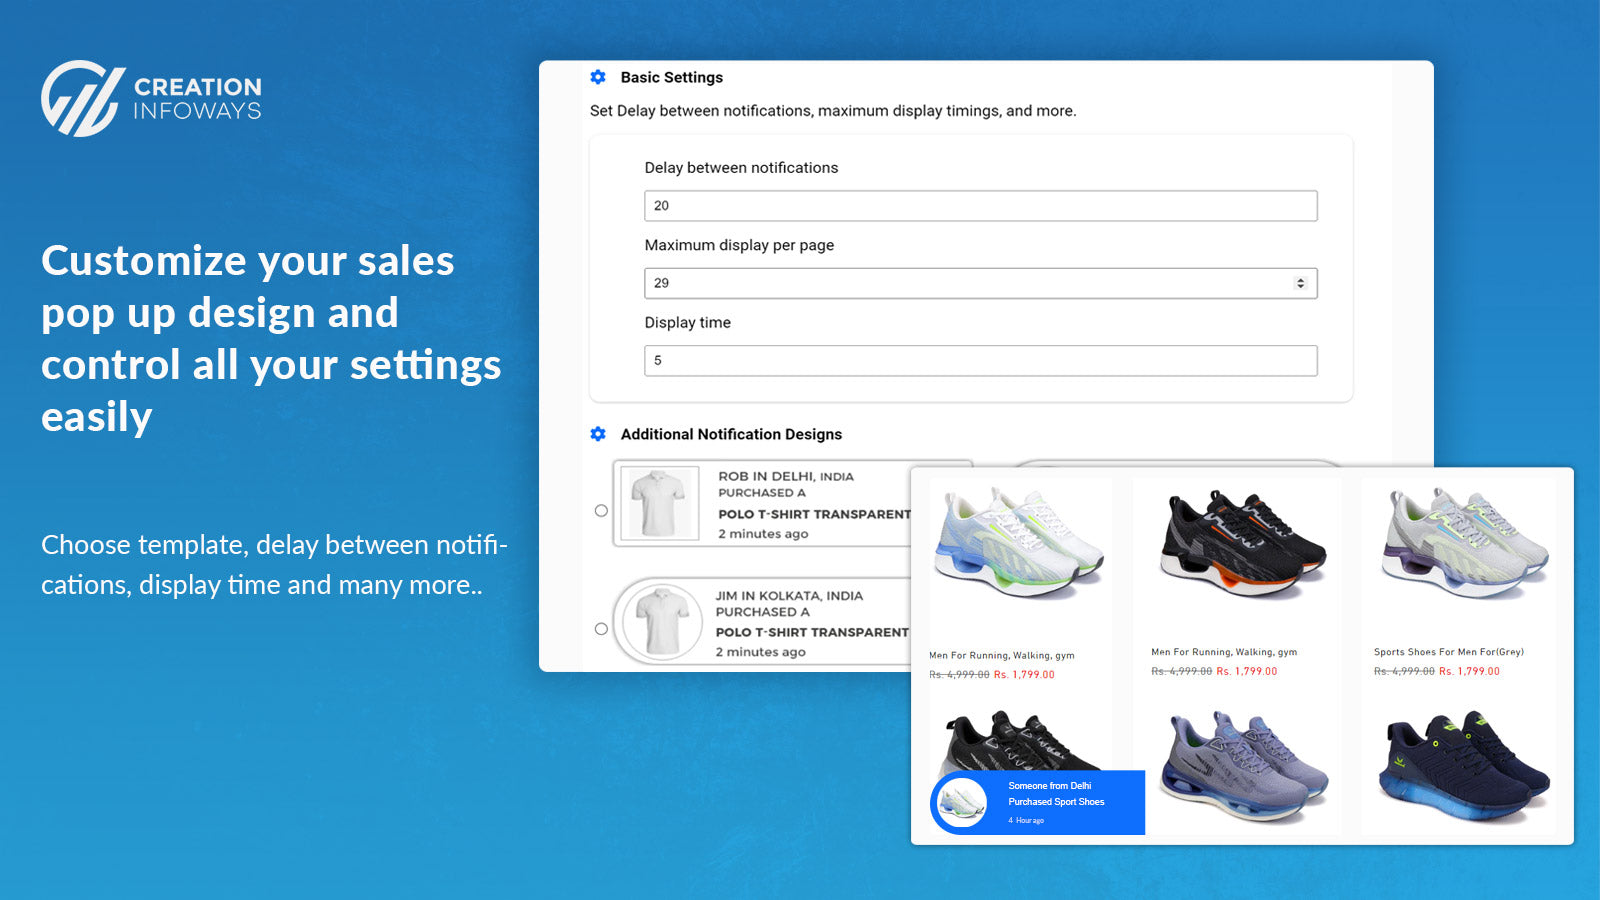Click the Delay between notifications input showing 20
This screenshot has height=900, width=1600.
click(x=980, y=205)
